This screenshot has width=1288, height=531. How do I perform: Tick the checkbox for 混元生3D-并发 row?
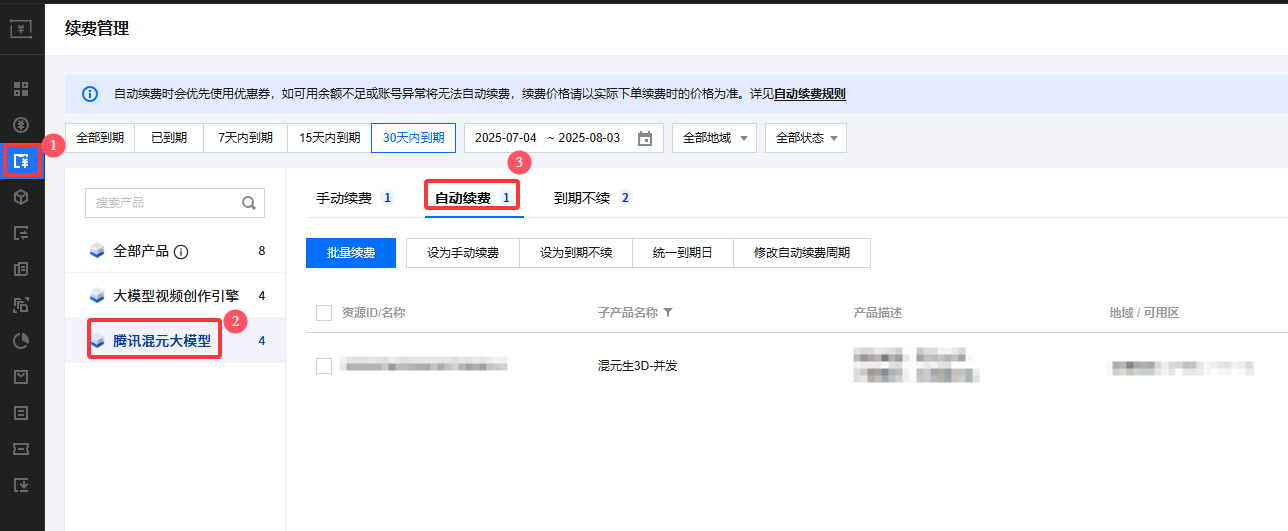click(324, 366)
